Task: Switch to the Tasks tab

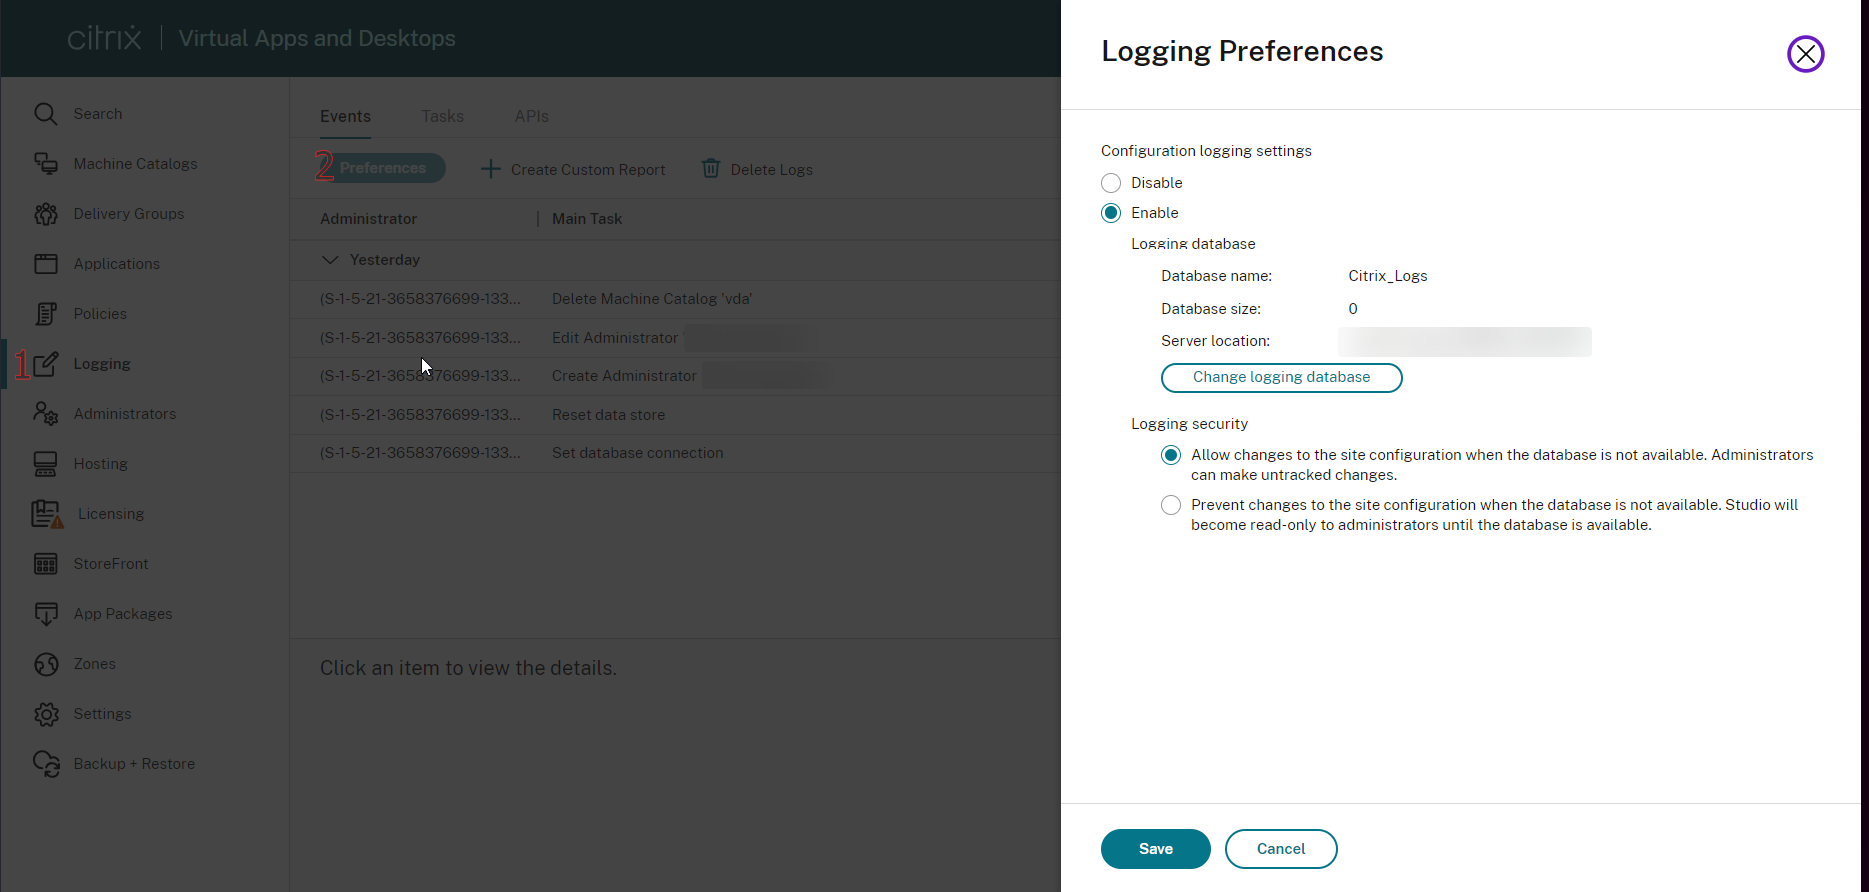Action: point(442,116)
